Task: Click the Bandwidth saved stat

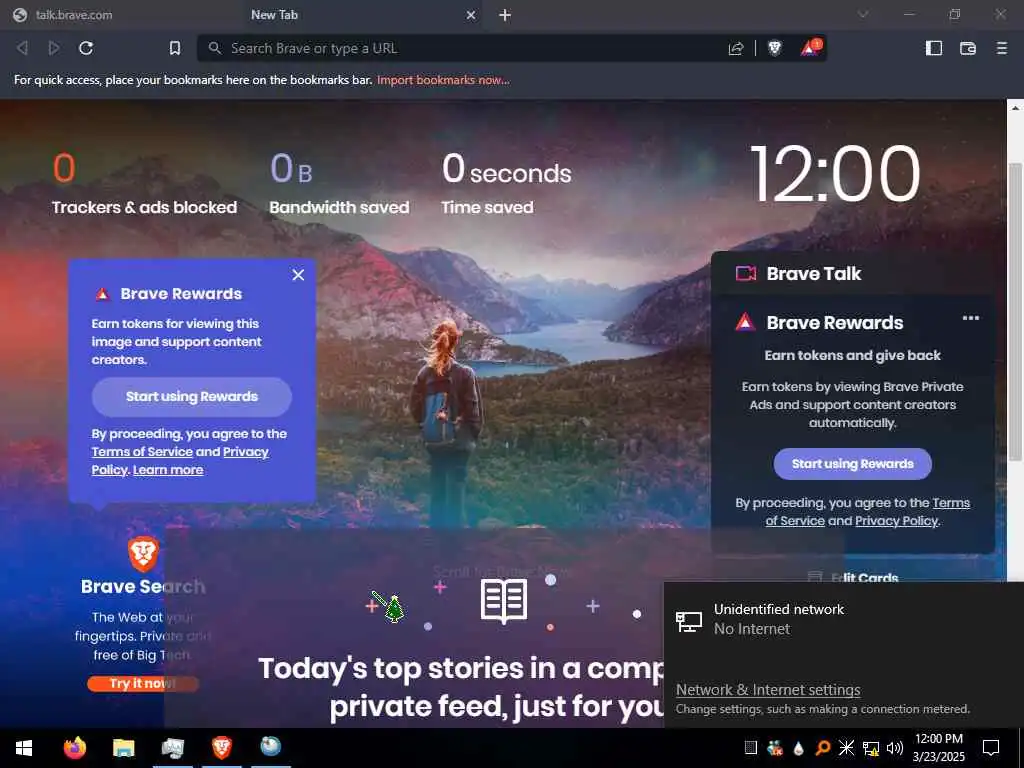Action: coord(339,184)
